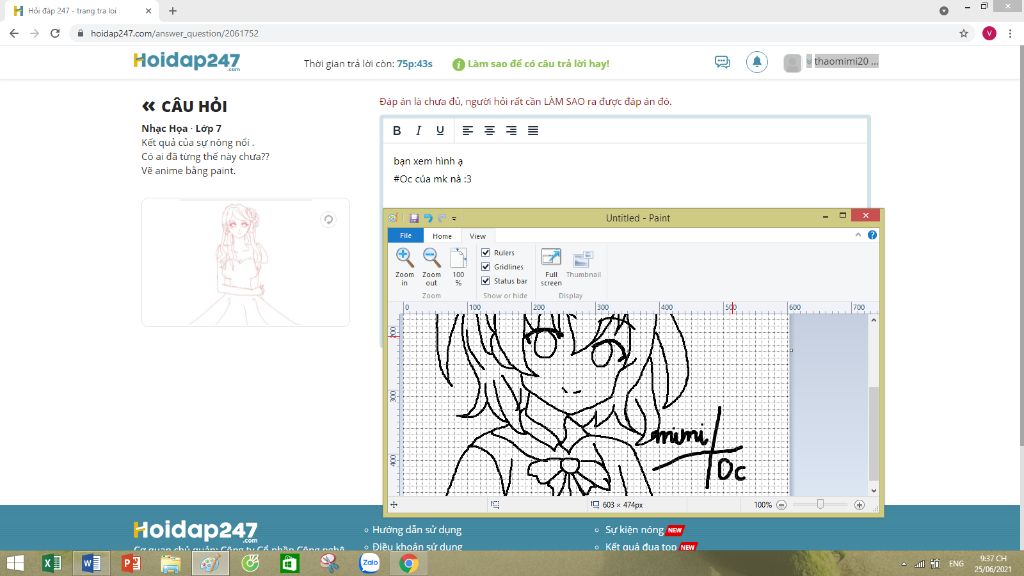Click Paint zoom slider handle
Viewport: 1024px width, 576px height.
(820, 504)
